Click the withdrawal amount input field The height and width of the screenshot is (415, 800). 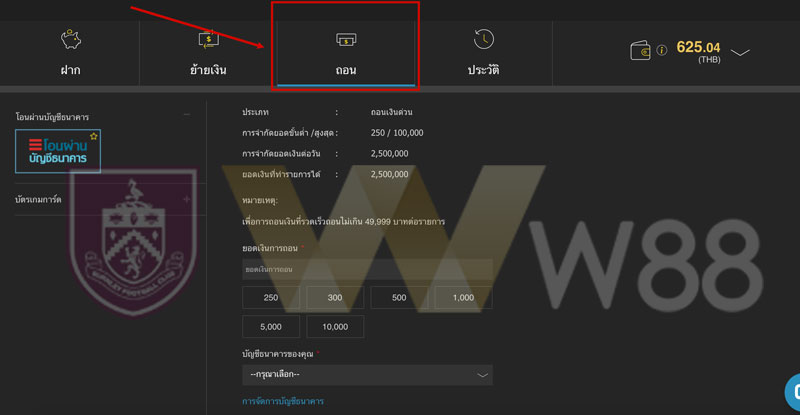[367, 269]
